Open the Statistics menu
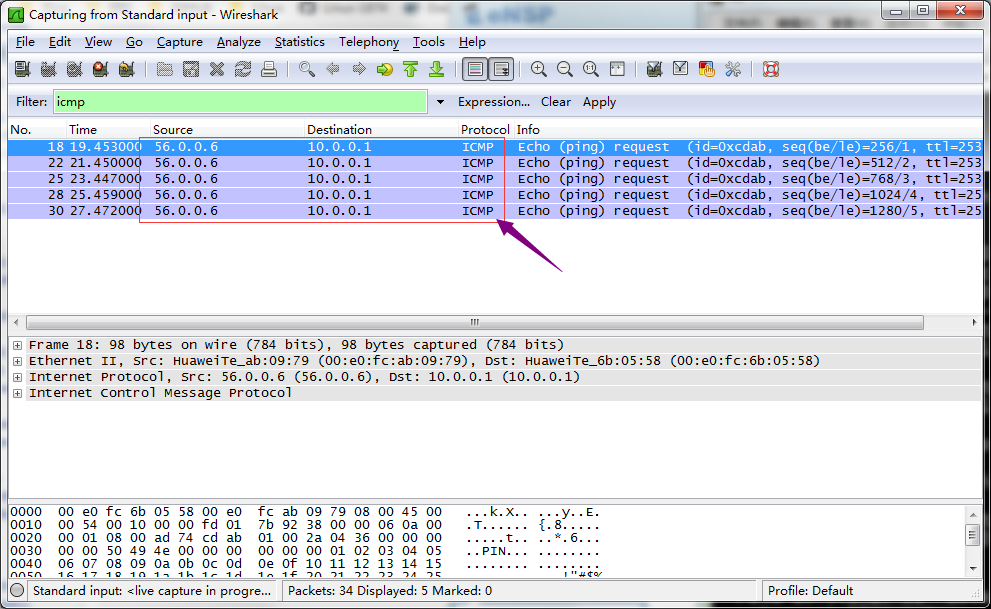The width and height of the screenshot is (991, 609). [300, 42]
